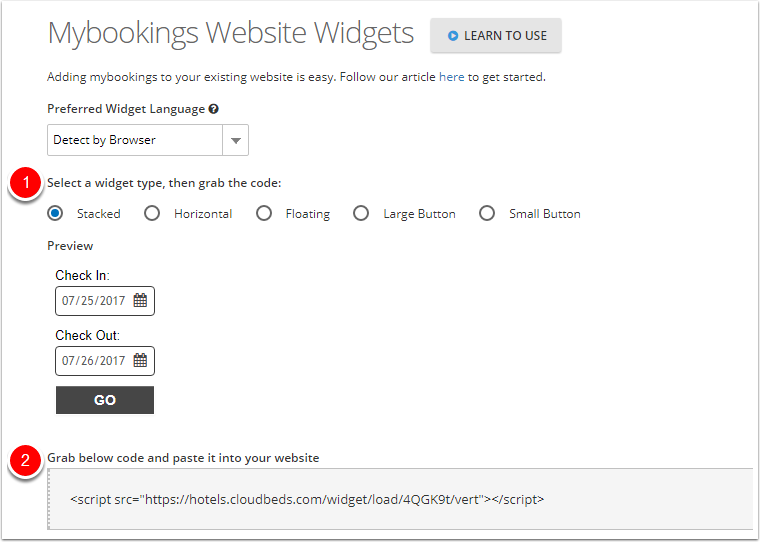Open the 'here' article link
The height and width of the screenshot is (542, 760).
coord(451,77)
